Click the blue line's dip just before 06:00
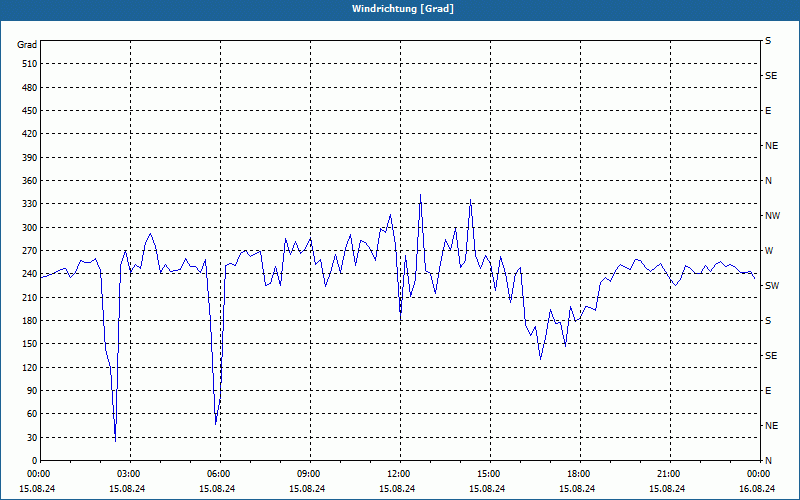The width and height of the screenshot is (800, 500). click(x=216, y=423)
